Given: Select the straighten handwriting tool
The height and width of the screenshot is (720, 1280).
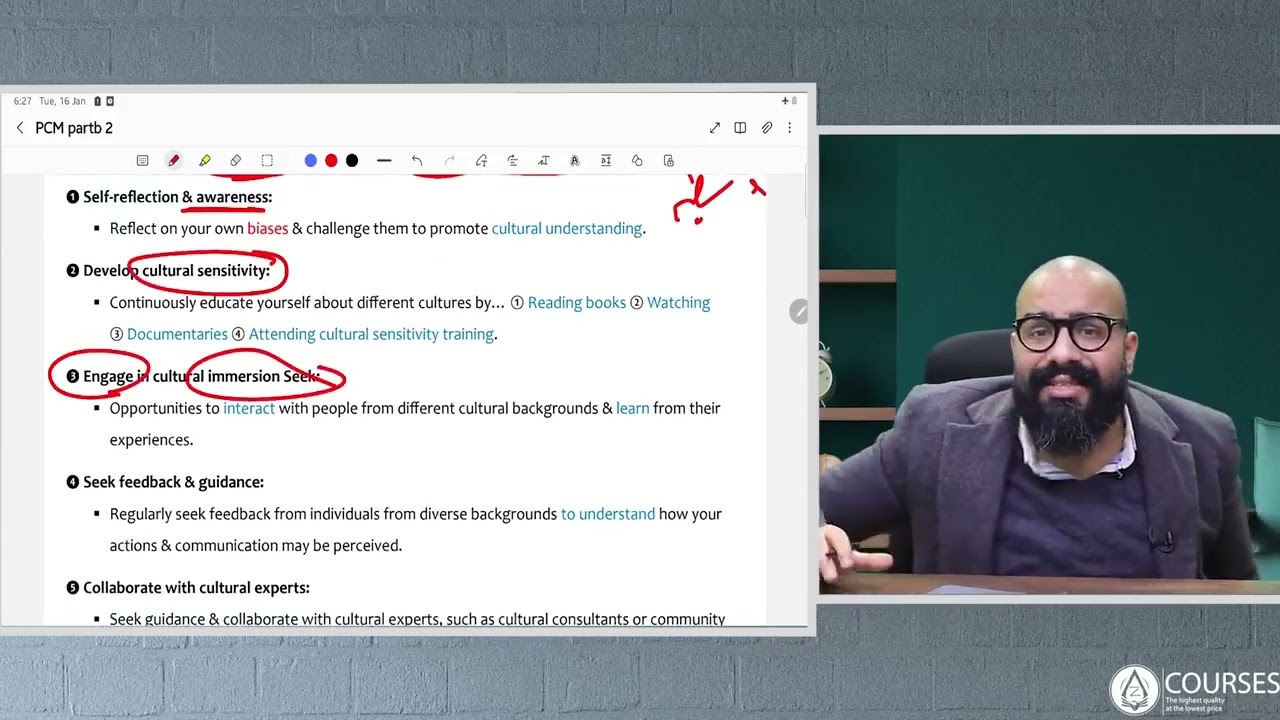Looking at the screenshot, I should 512,160.
